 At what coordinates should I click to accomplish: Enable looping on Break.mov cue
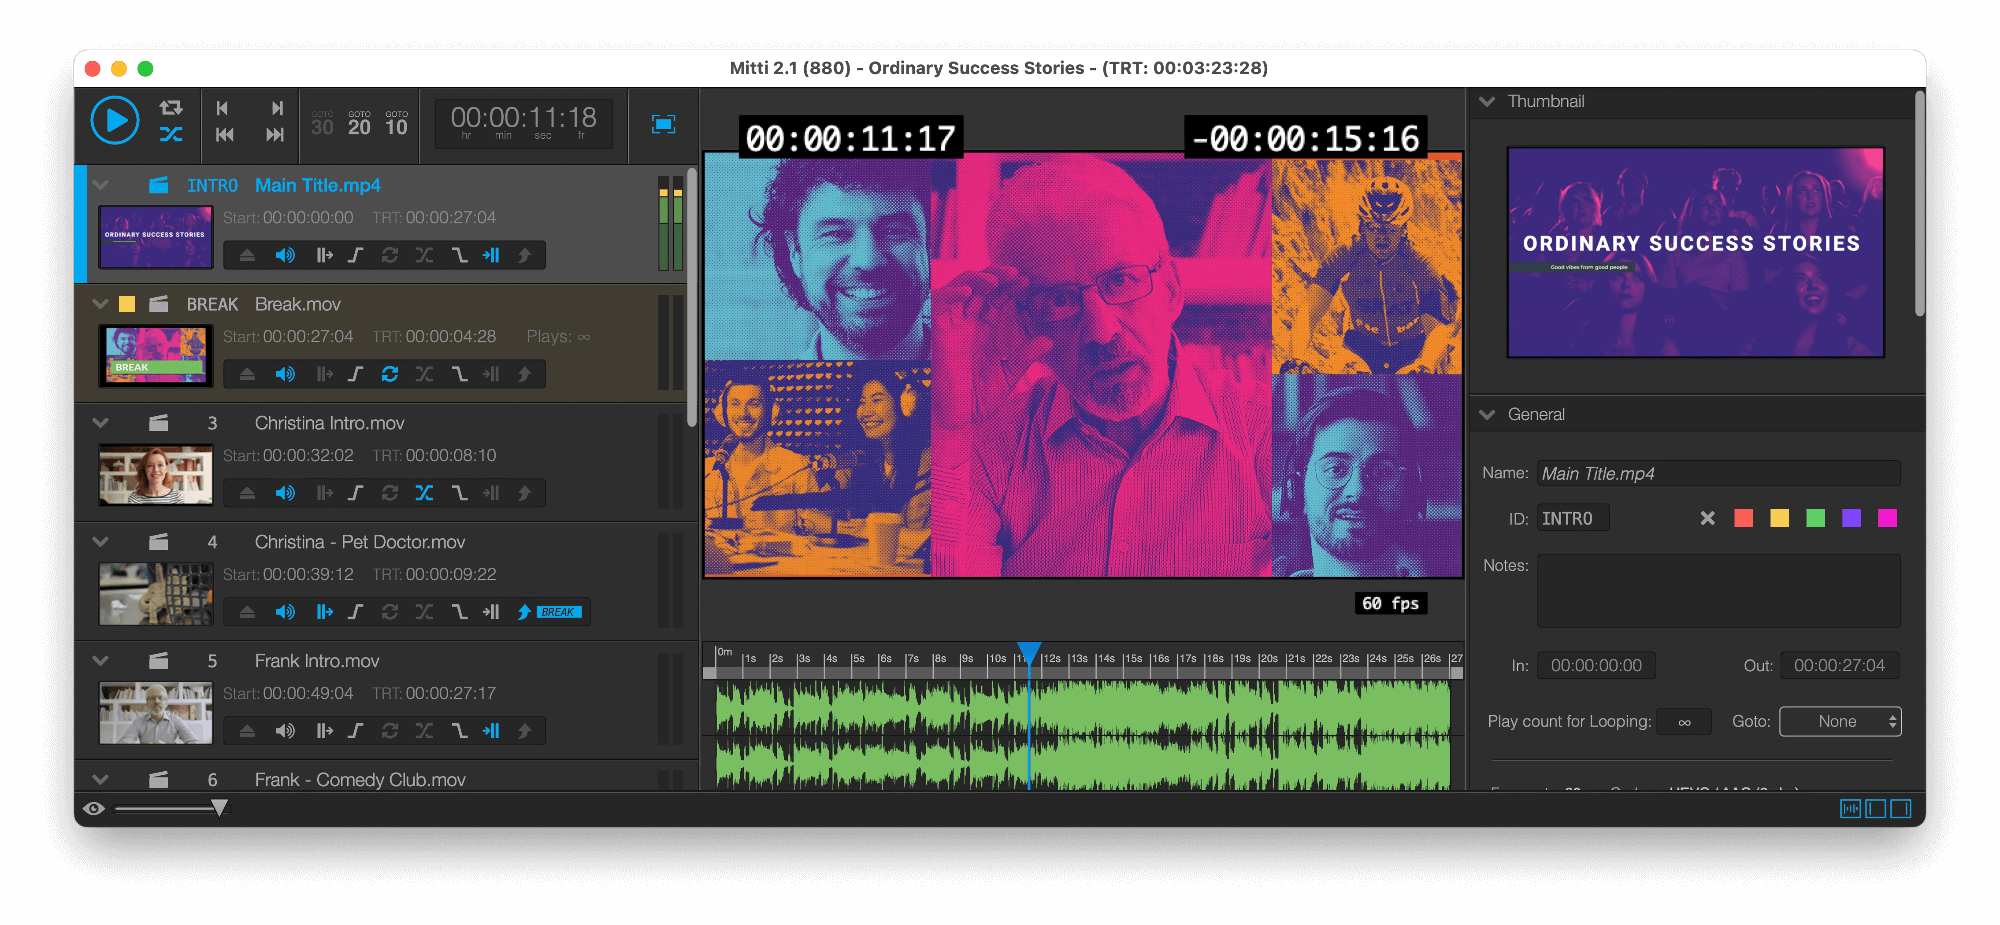point(389,373)
